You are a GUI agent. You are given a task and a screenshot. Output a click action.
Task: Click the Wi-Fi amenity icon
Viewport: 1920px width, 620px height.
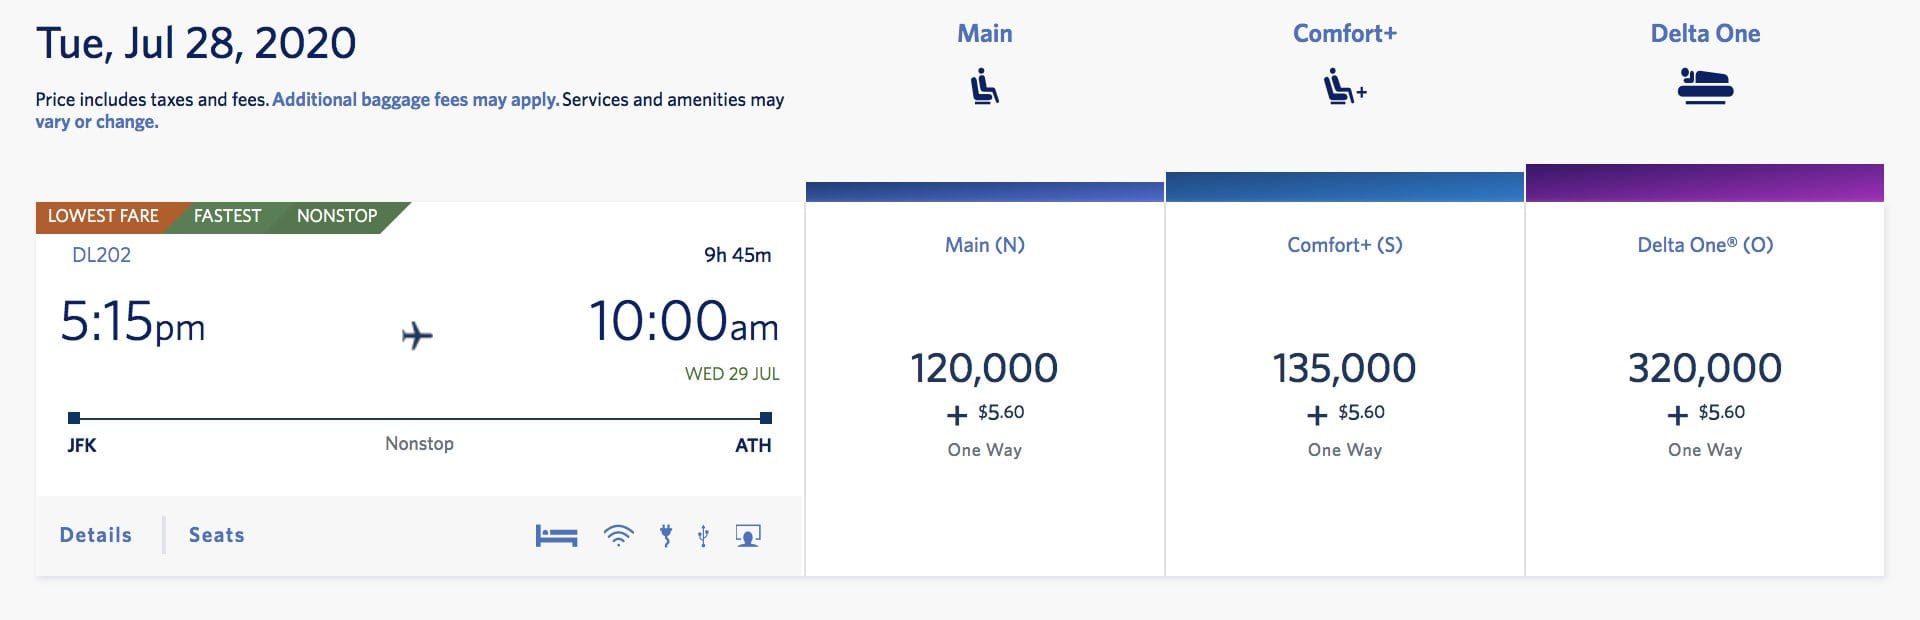(x=619, y=536)
